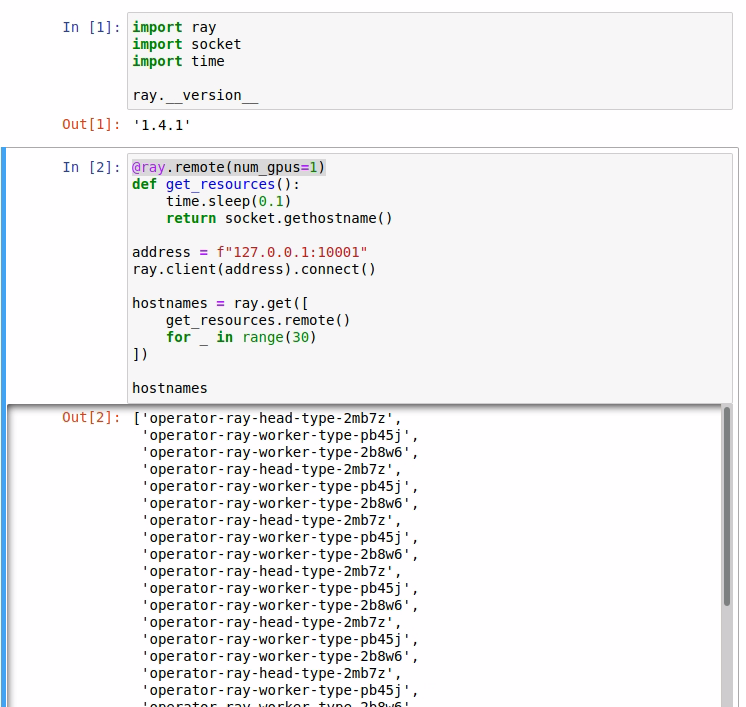Click the 'hostnames = ray.get([' line

click(x=220, y=304)
